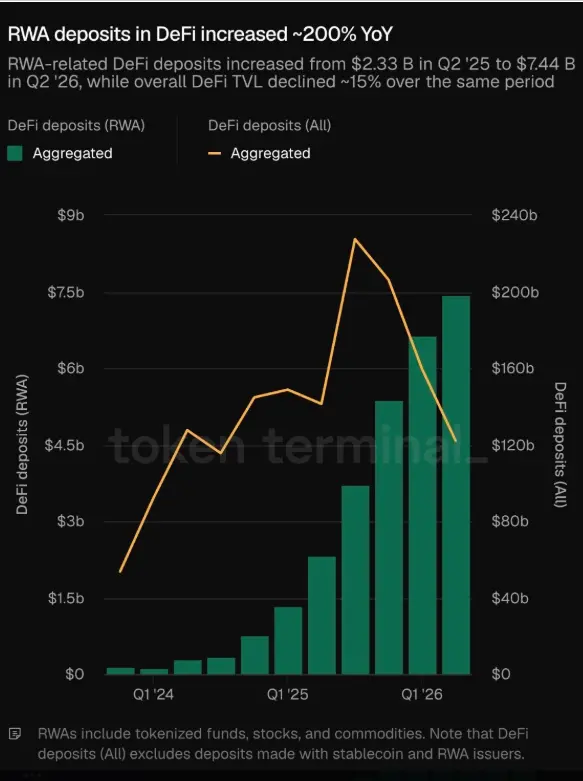Viewport: 583px width, 781px height.
Task: Click the rotated DeFi deposits (All) axis title
Action: [560, 445]
